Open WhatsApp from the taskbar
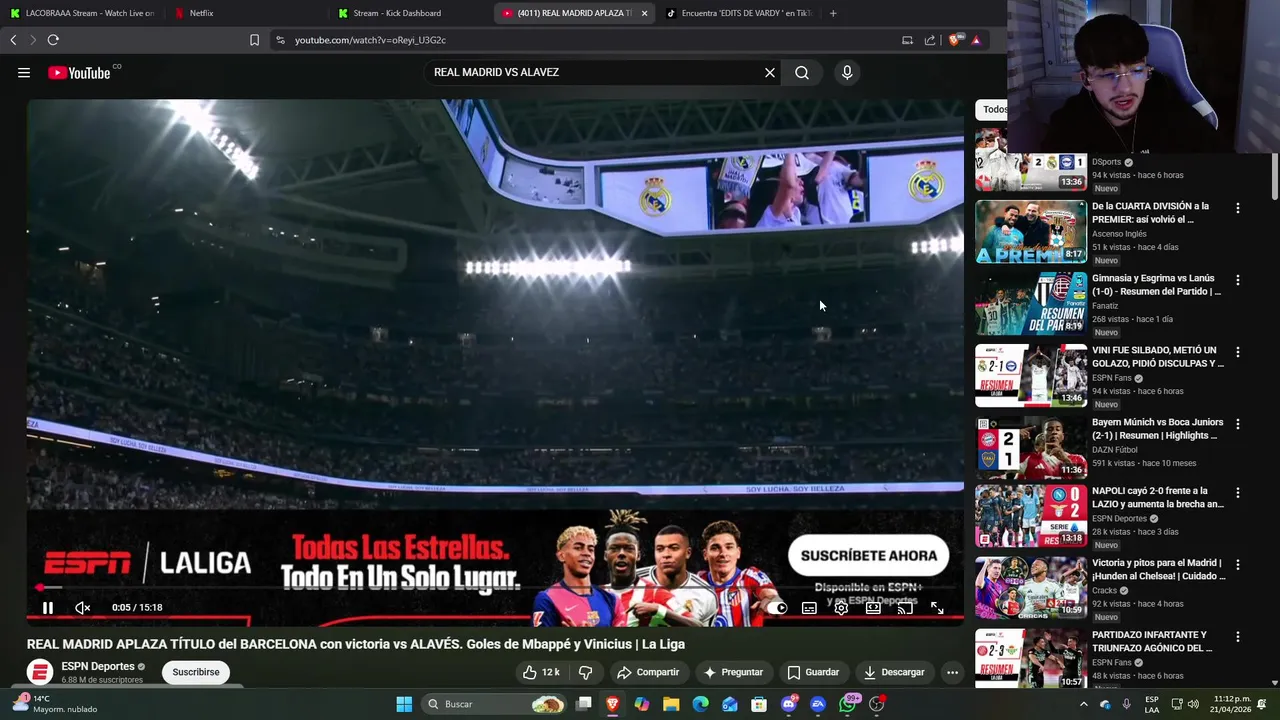 coord(848,704)
